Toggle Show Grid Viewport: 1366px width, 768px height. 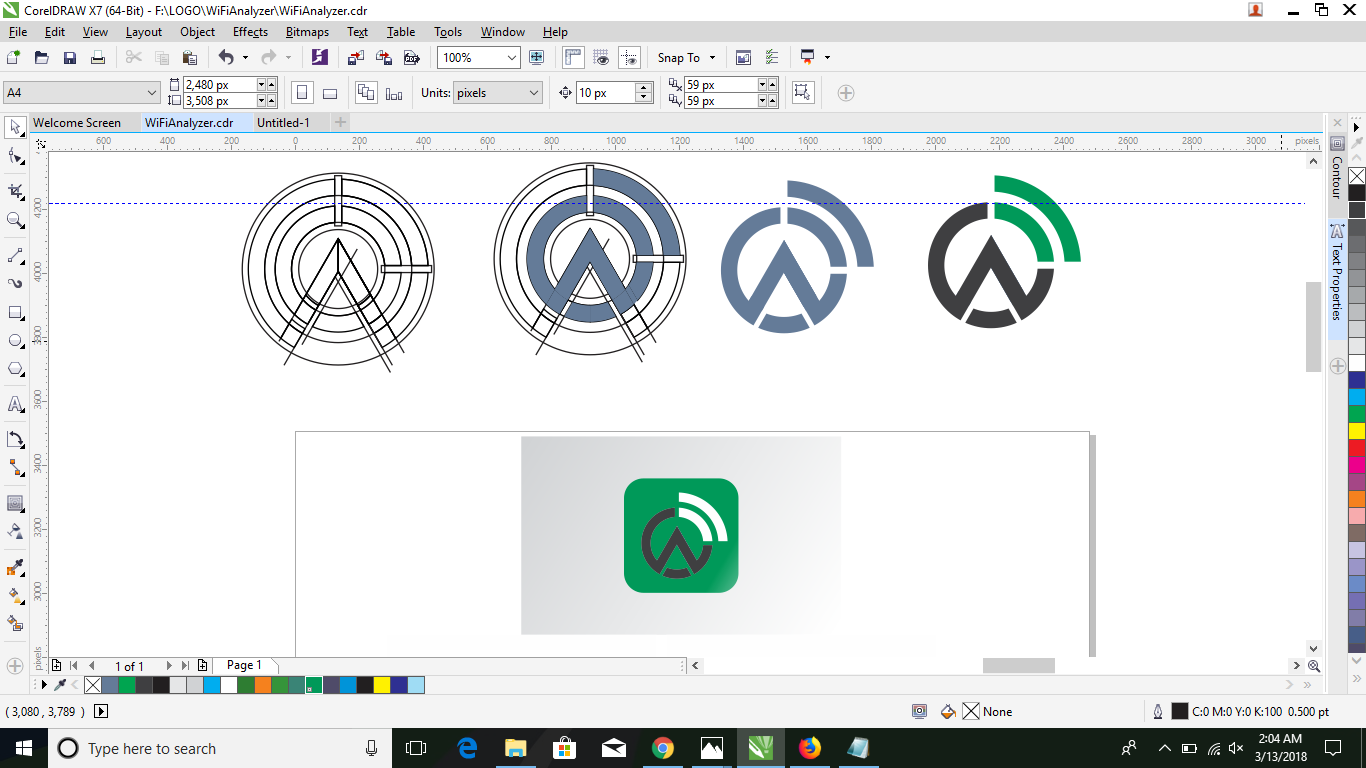(x=601, y=58)
